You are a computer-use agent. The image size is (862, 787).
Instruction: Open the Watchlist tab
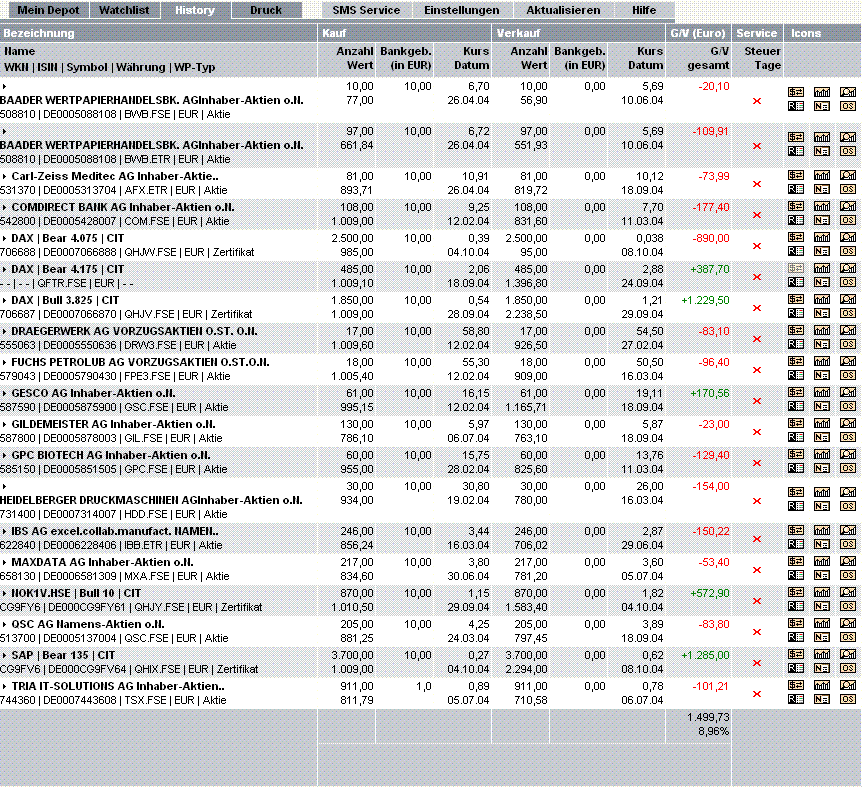click(124, 10)
